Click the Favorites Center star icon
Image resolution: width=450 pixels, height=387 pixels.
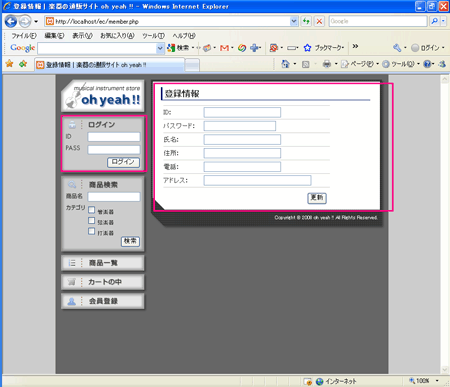(x=9, y=64)
